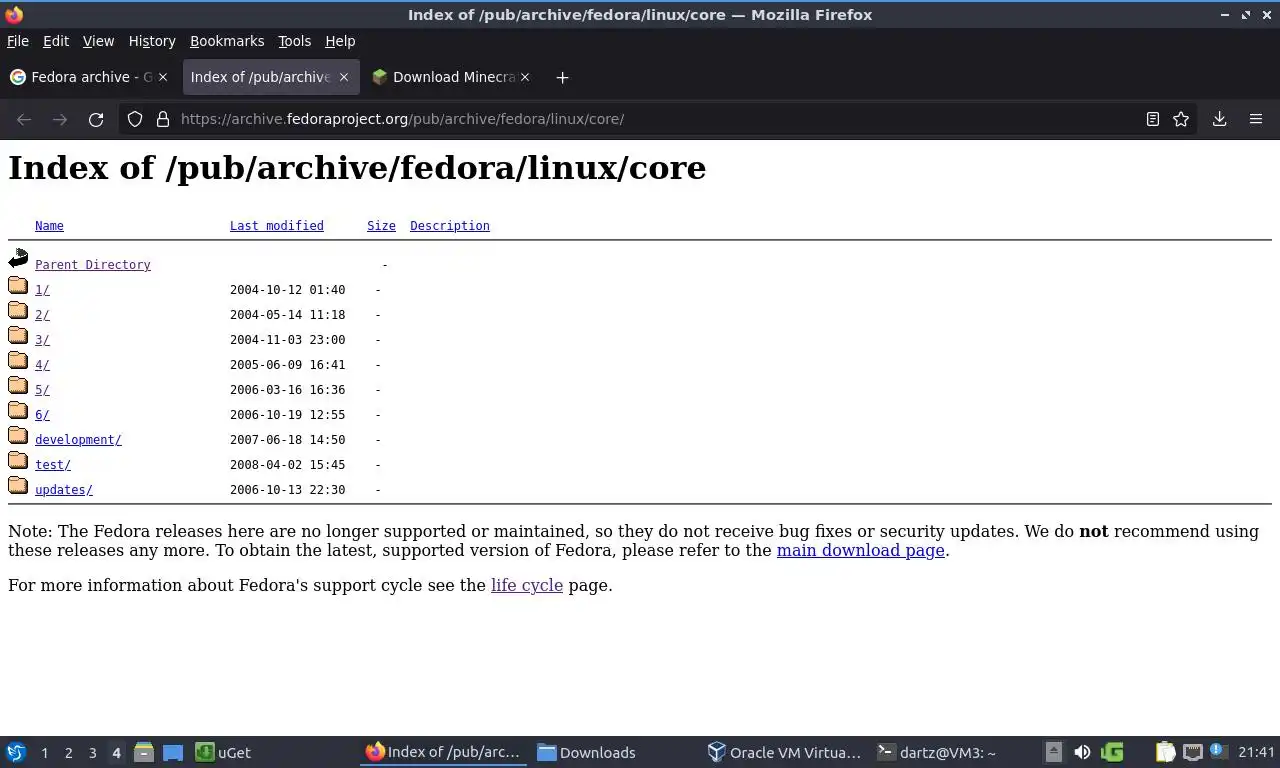Sort listing by Size column

381,226
